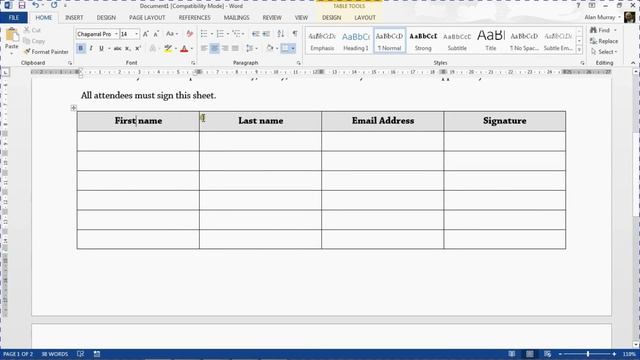Copy the selection to the clipboard
640x360 pixels.
tap(34, 41)
